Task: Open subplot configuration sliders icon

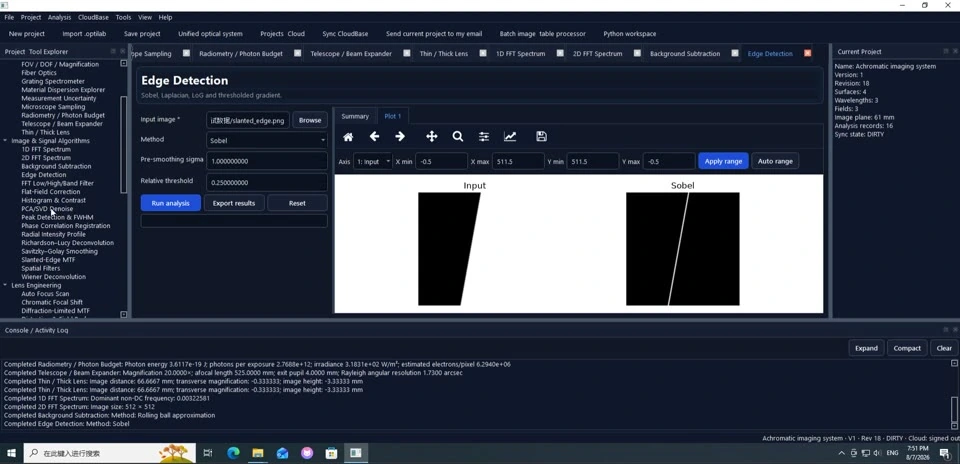Action: (484, 137)
